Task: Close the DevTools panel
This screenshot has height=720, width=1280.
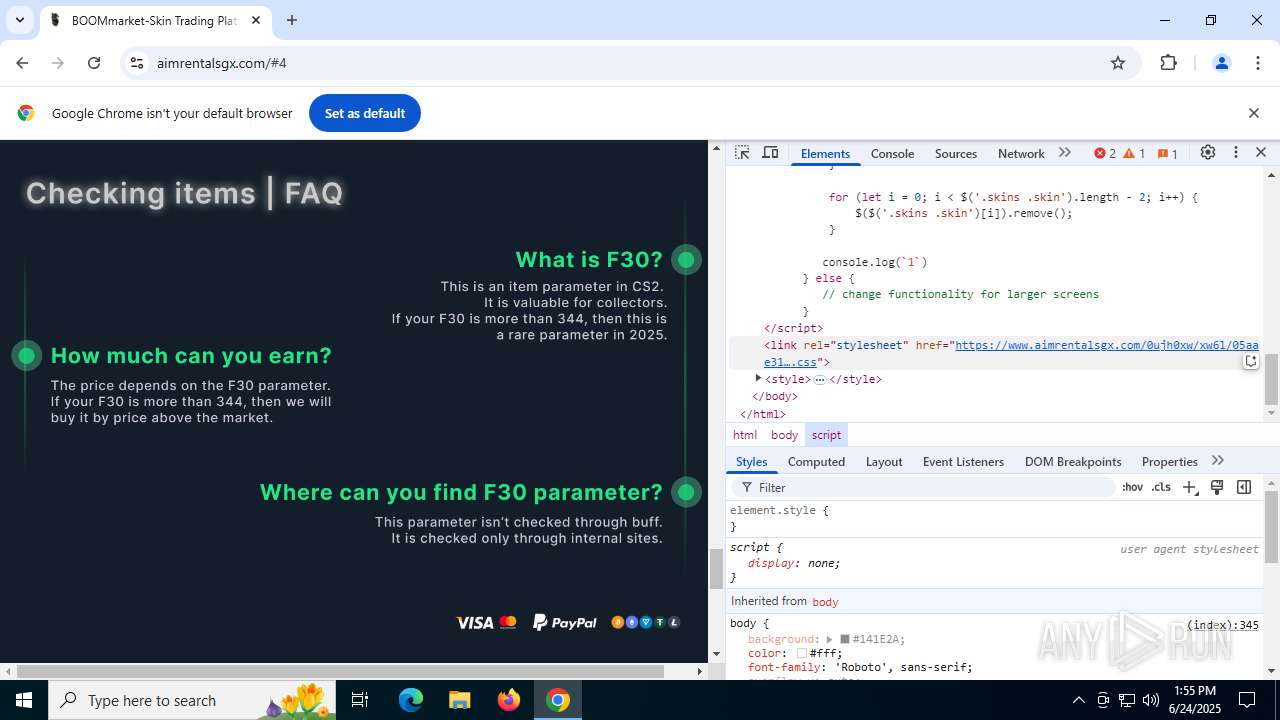Action: tap(1261, 153)
